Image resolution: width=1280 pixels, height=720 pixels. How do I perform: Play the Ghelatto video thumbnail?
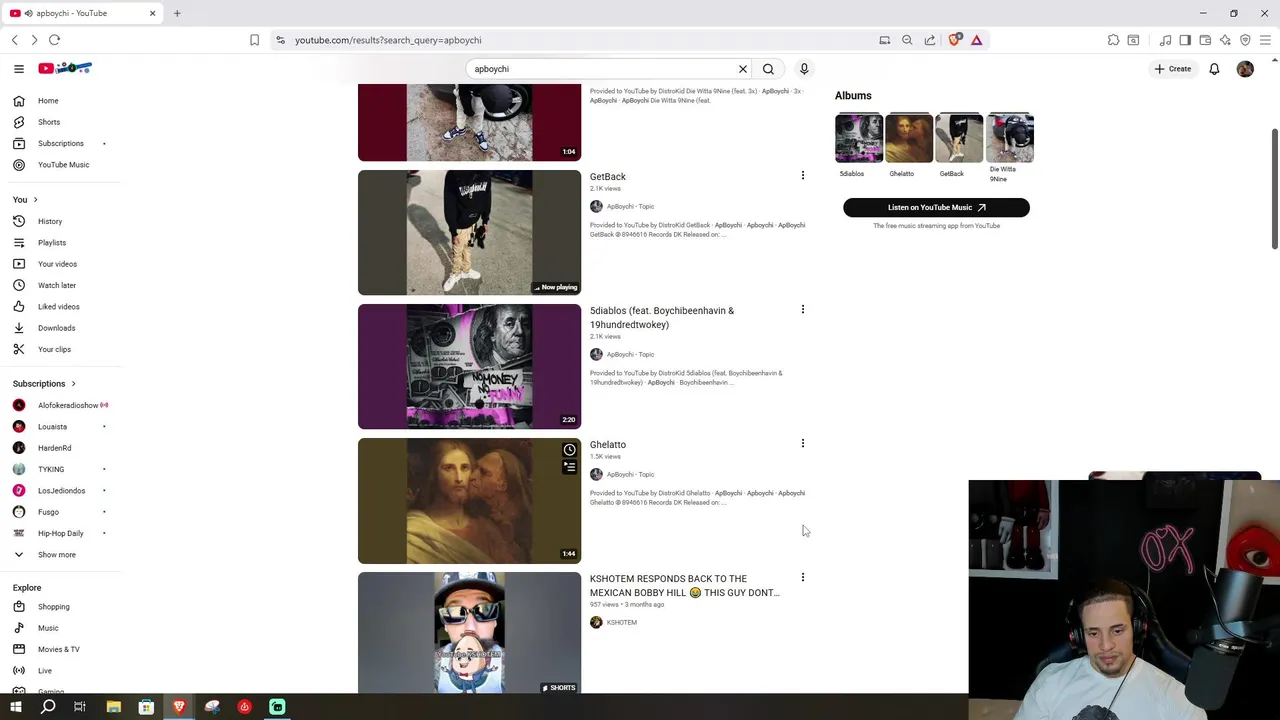click(x=469, y=501)
